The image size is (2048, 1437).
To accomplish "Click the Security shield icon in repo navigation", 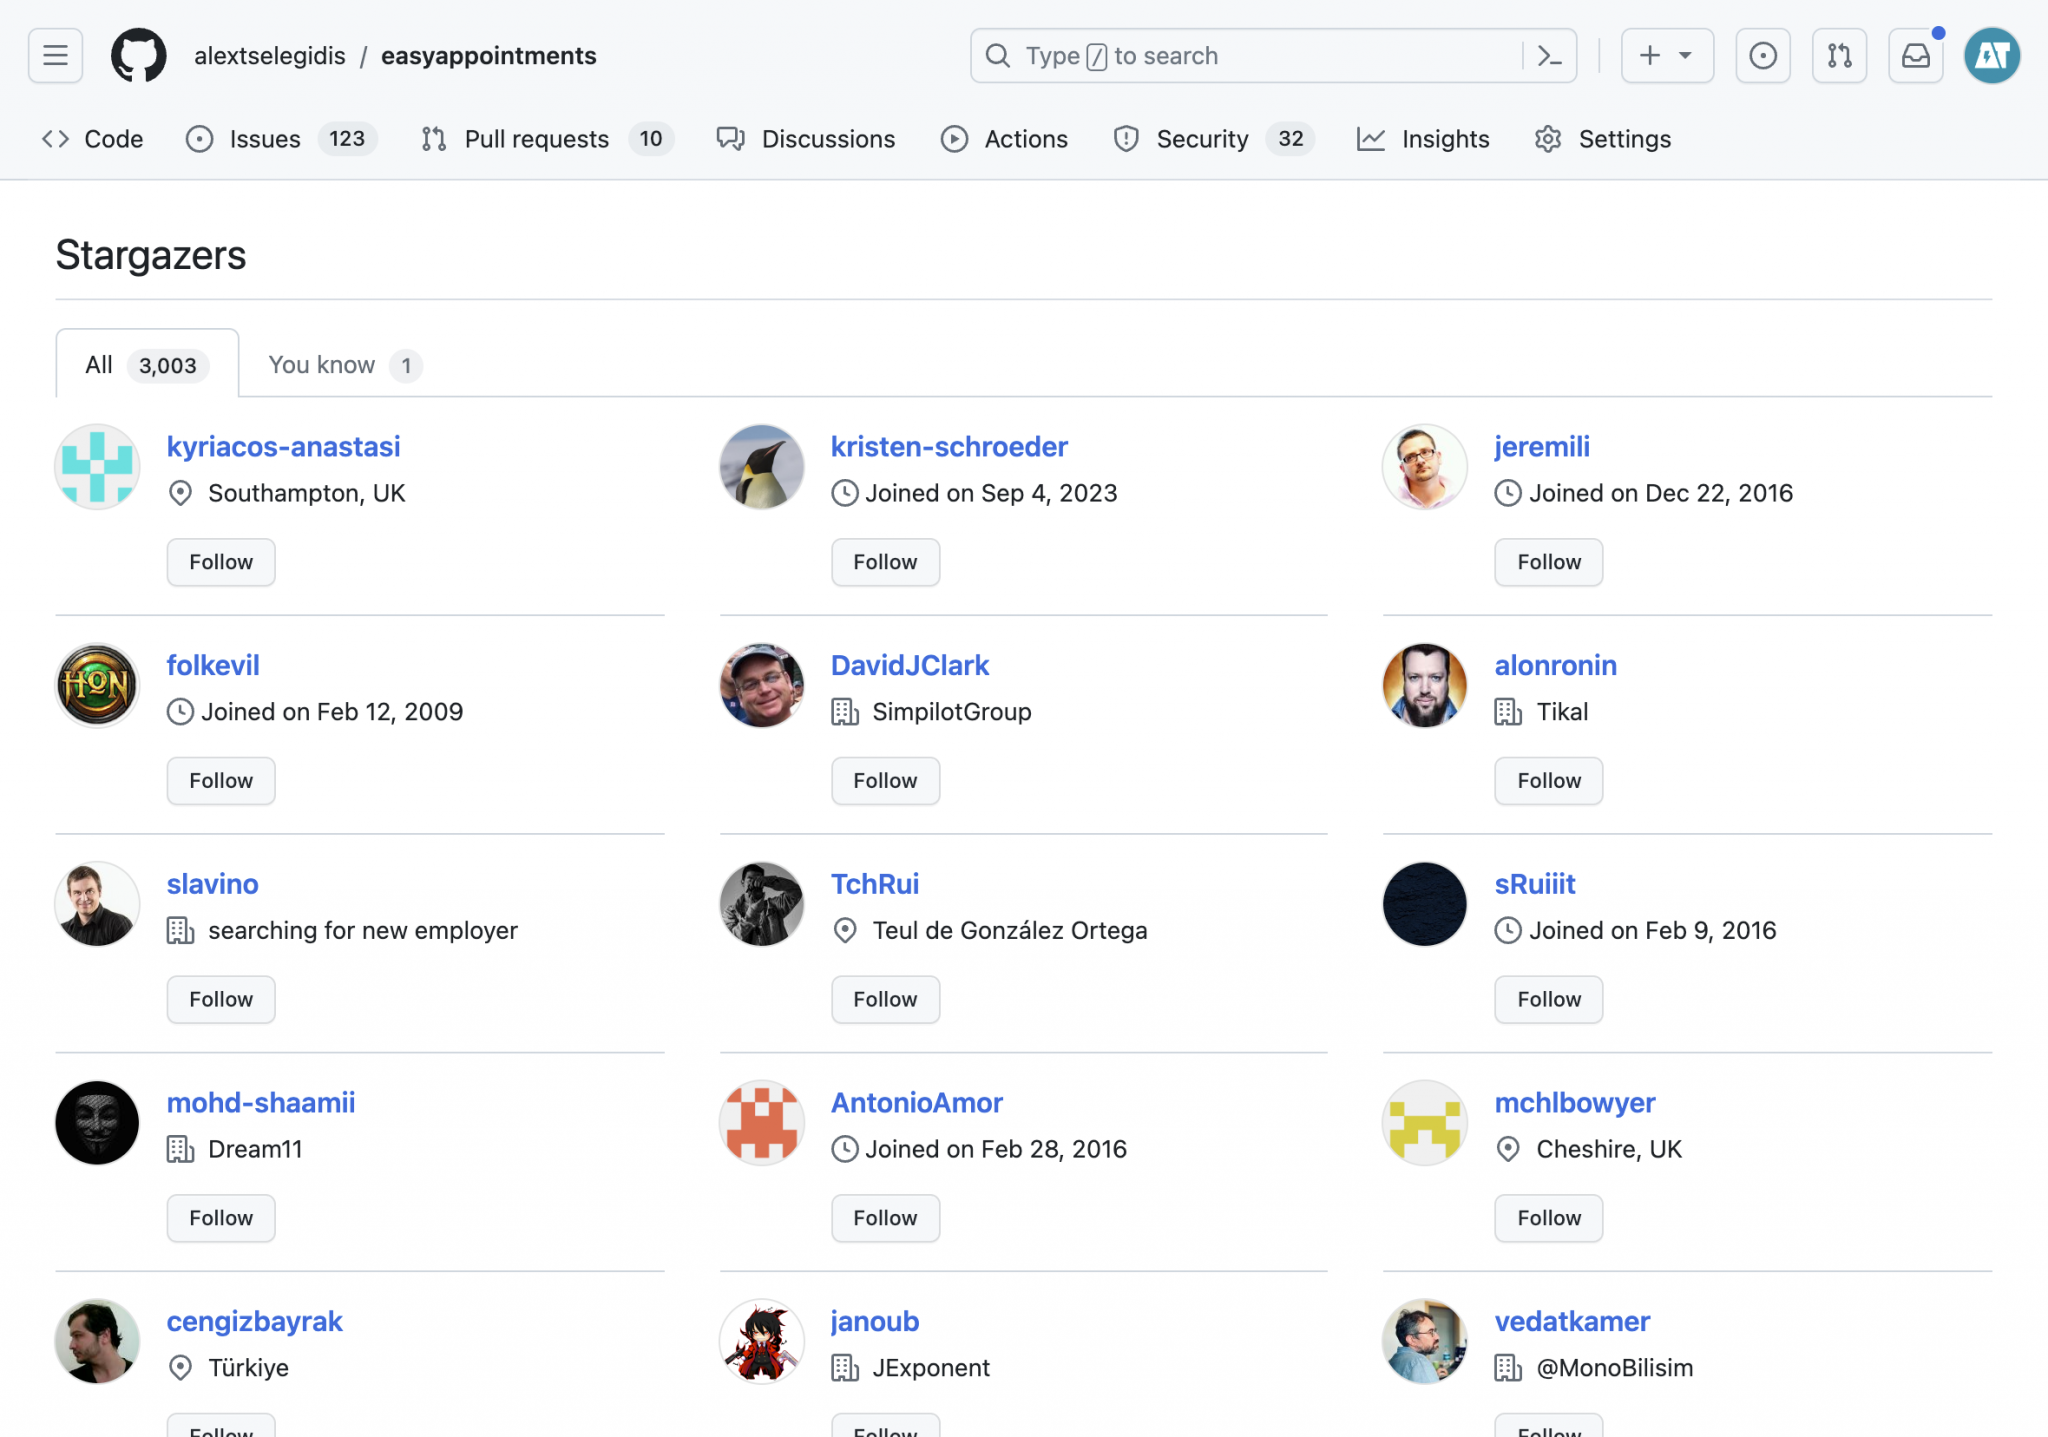I will tap(1125, 139).
